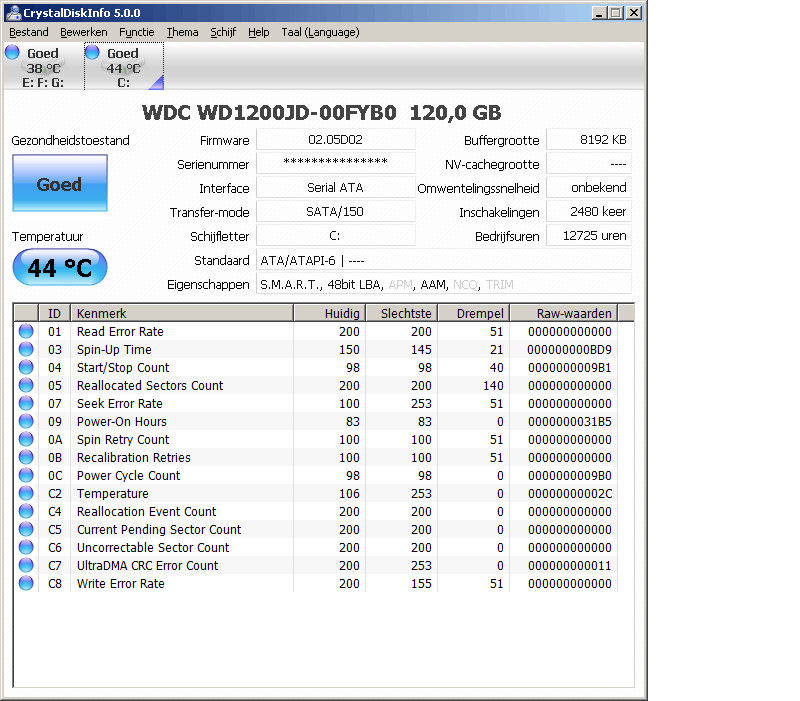Click the Standaard field ATA/ATAPI-6
The image size is (800, 701).
click(x=444, y=260)
